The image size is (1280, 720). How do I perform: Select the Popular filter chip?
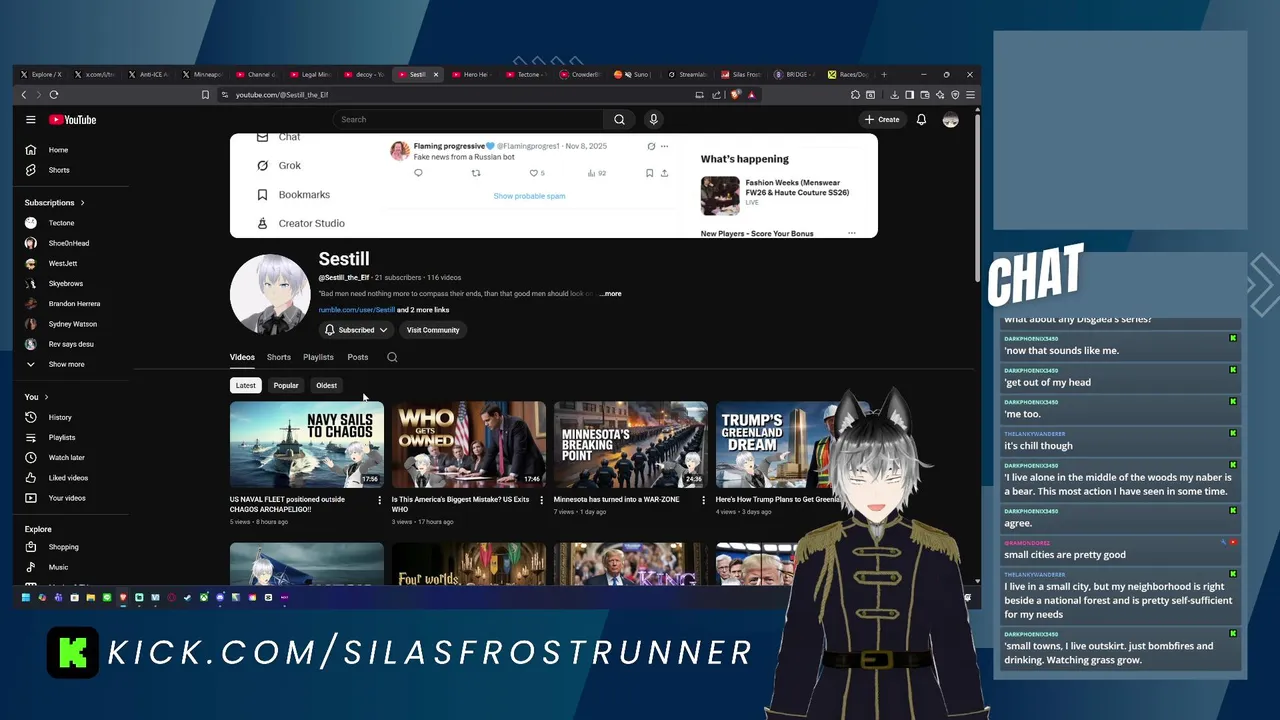click(286, 385)
